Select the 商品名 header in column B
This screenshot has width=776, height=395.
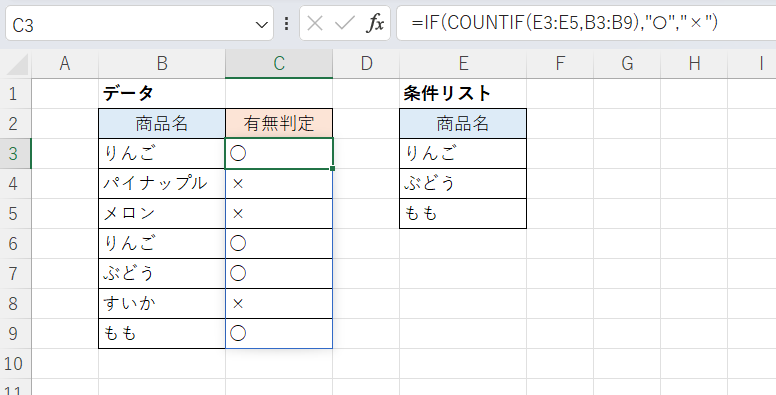pyautogui.click(x=162, y=123)
